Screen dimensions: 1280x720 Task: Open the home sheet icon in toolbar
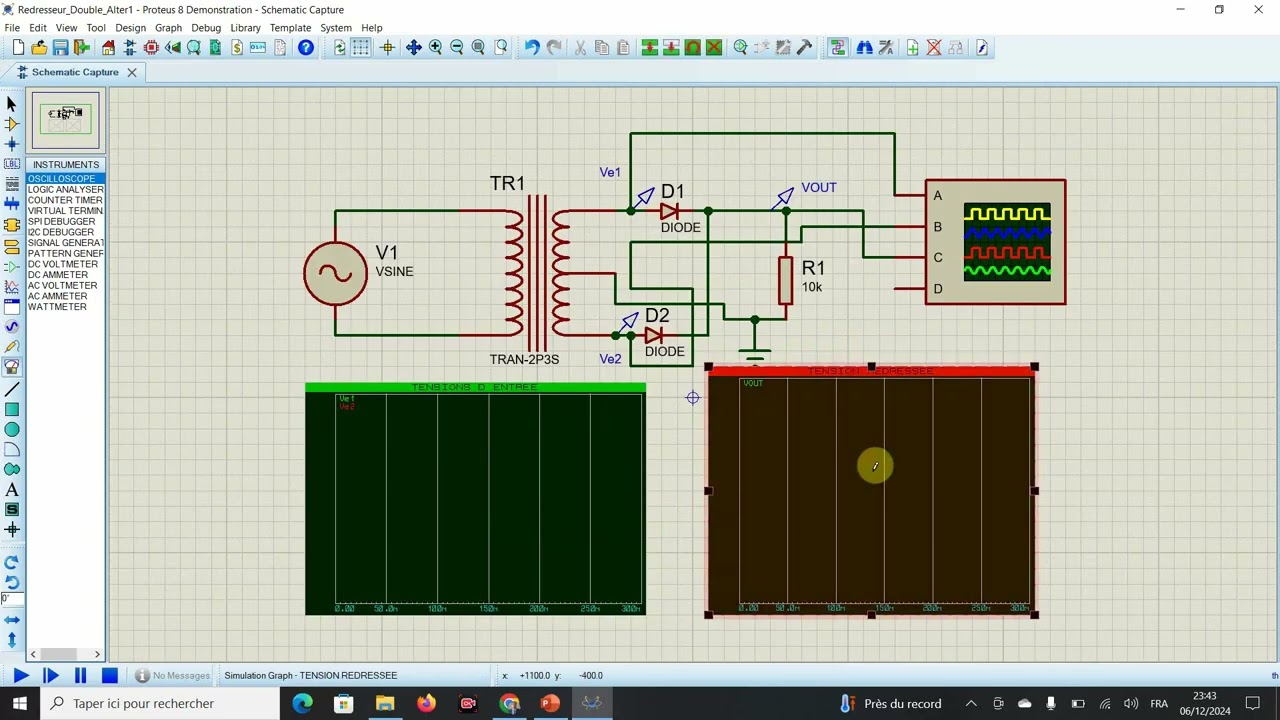[x=108, y=48]
